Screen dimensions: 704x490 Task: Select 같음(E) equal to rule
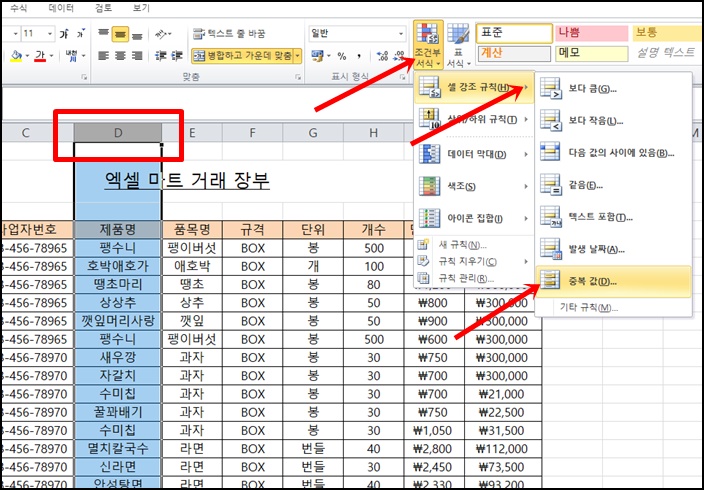[x=613, y=185]
